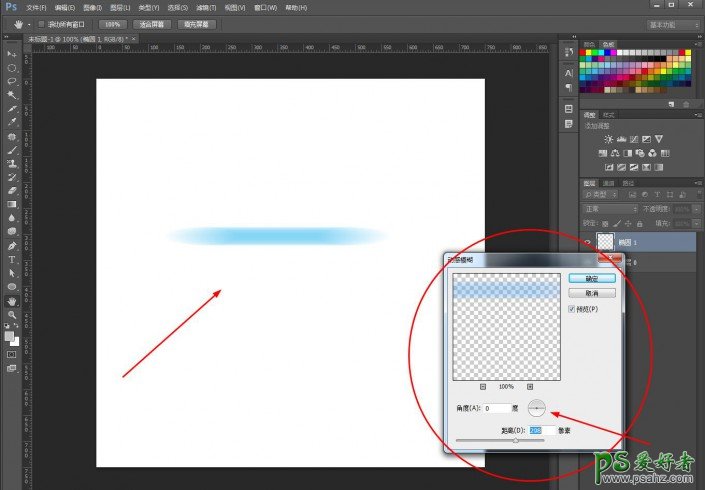705x490 pixels.
Task: Switch to the Styles tab
Action: tap(608, 115)
